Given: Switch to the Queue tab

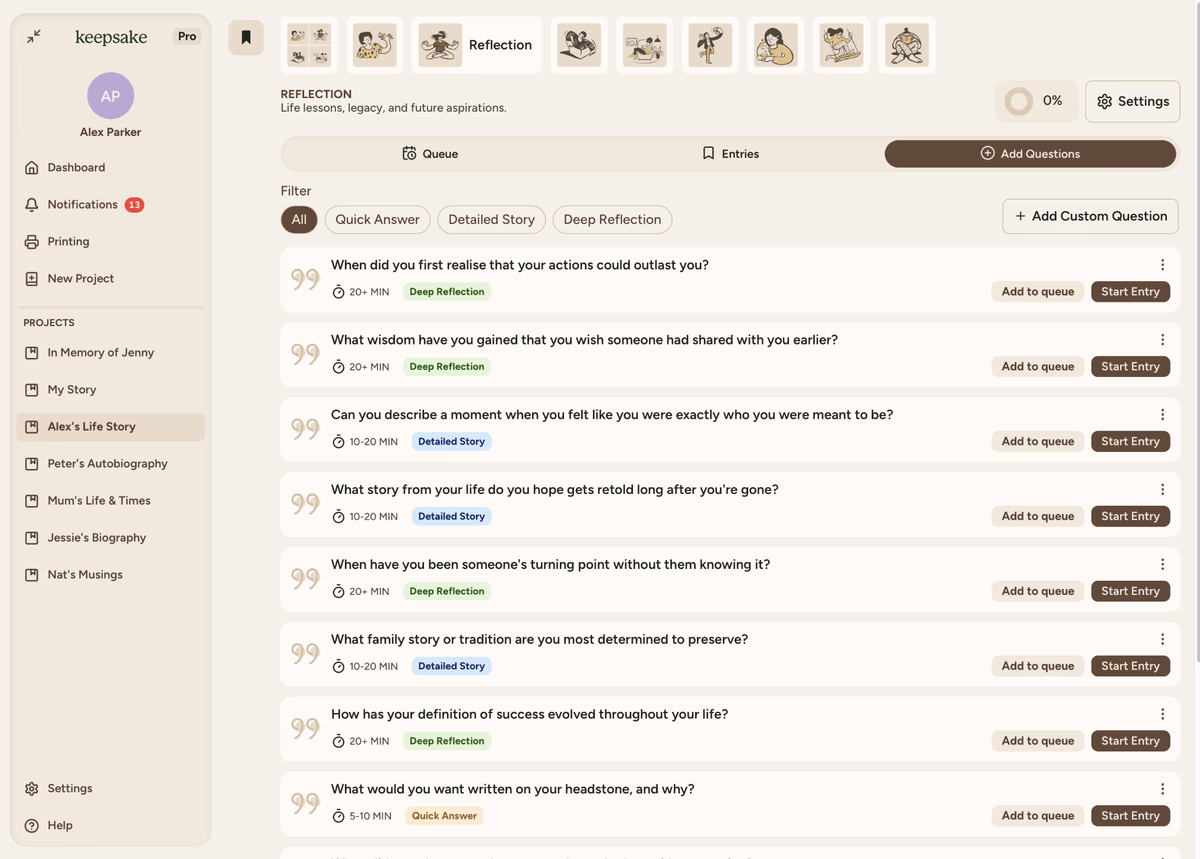Looking at the screenshot, I should [x=430, y=154].
